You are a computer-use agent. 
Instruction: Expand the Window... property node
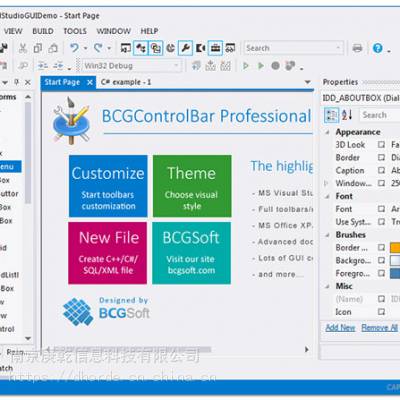pyautogui.click(x=326, y=183)
